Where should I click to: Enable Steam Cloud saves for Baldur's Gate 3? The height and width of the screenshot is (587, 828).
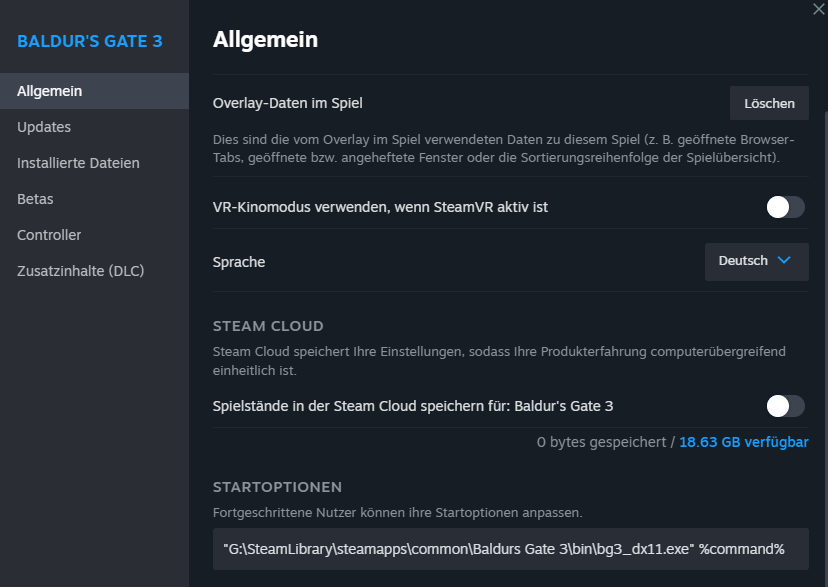pos(785,405)
